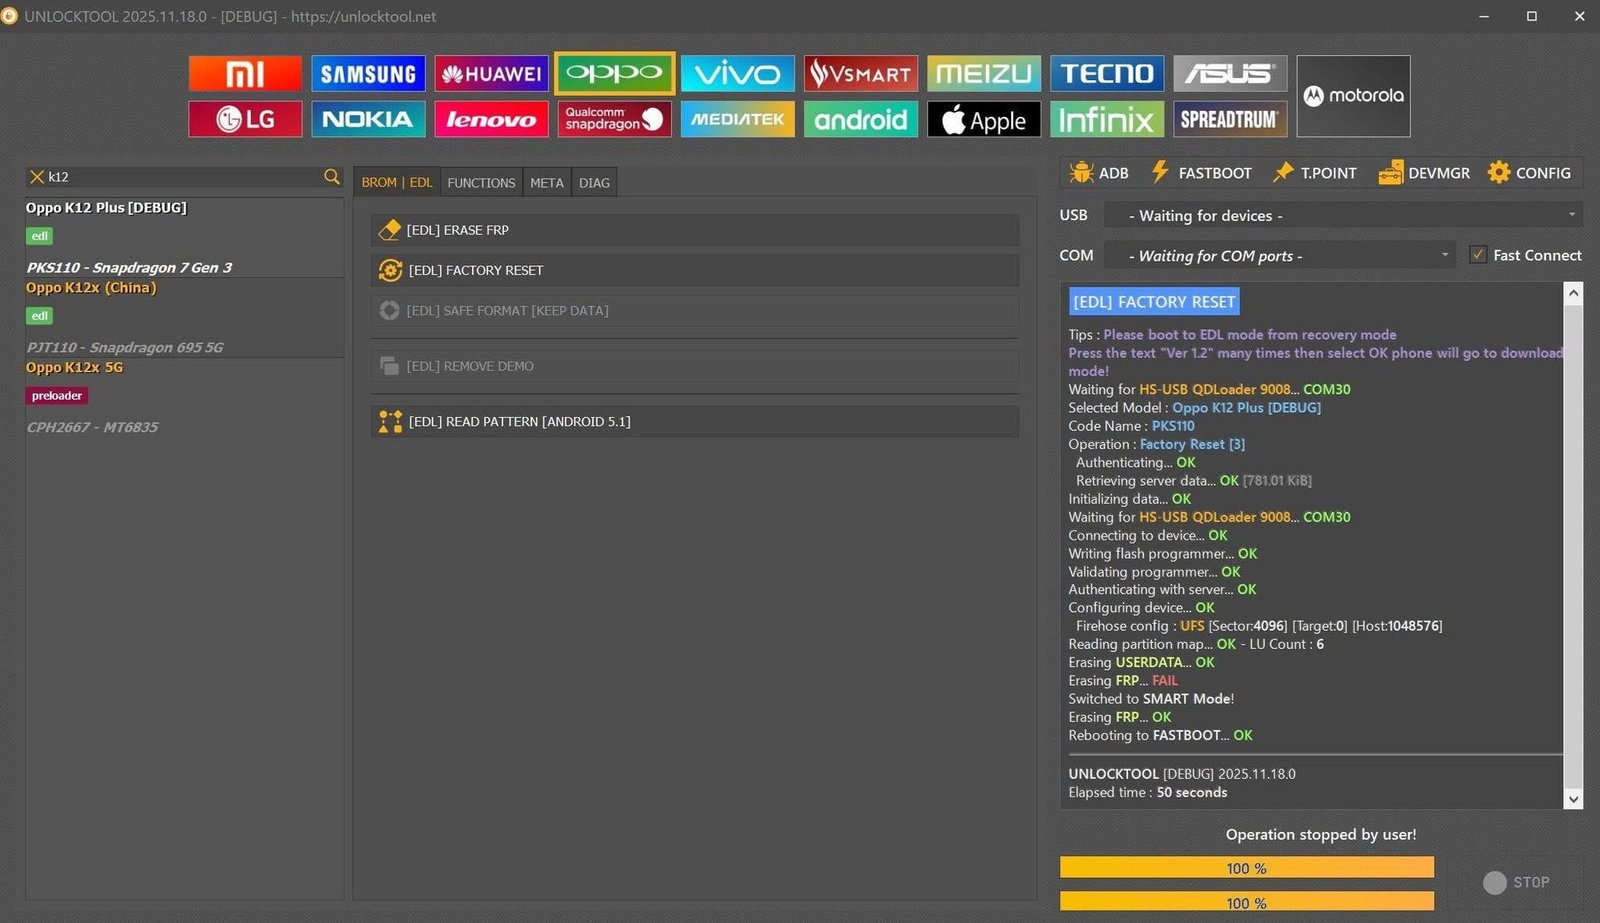The width and height of the screenshot is (1600, 923).
Task: Enable the Fast Connect checkbox
Action: pyautogui.click(x=1478, y=255)
